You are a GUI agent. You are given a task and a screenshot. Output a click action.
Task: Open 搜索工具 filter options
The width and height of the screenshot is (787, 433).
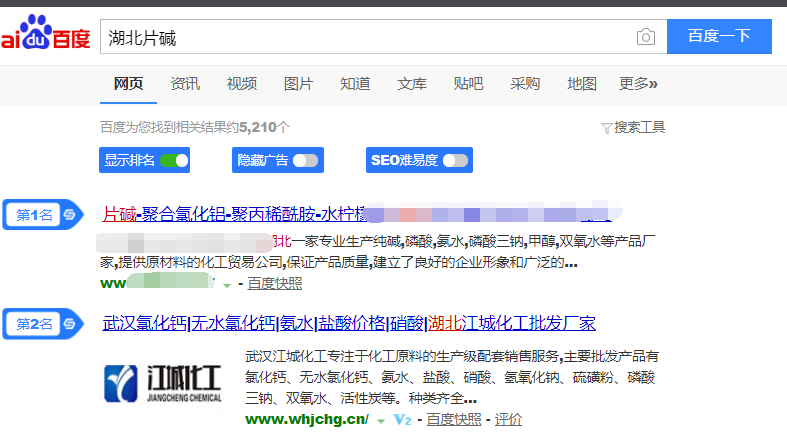(x=639, y=127)
